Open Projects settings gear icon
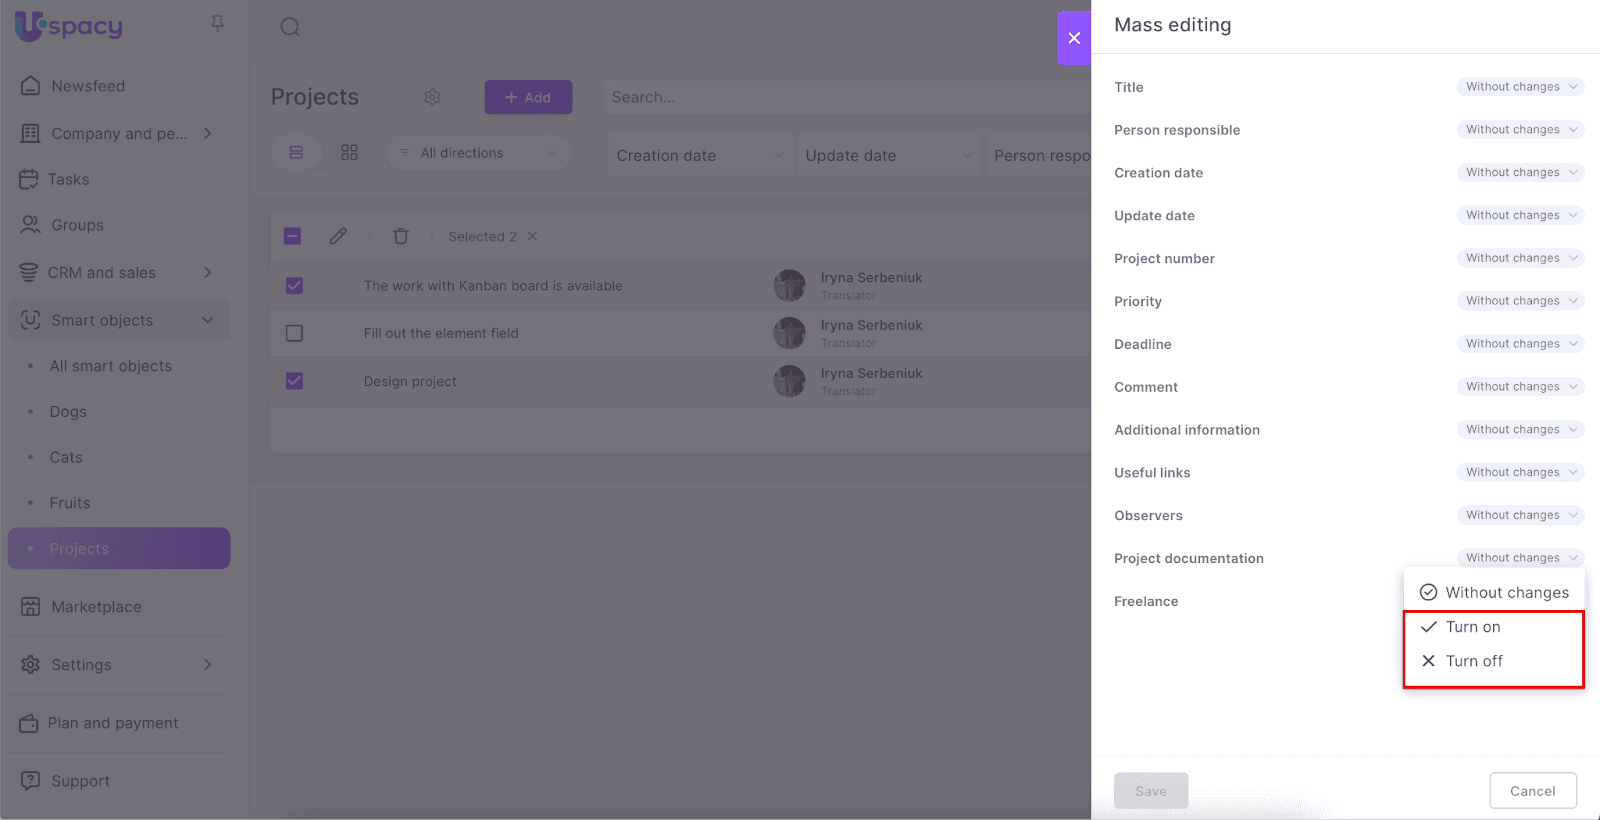The image size is (1600, 820). (x=432, y=97)
